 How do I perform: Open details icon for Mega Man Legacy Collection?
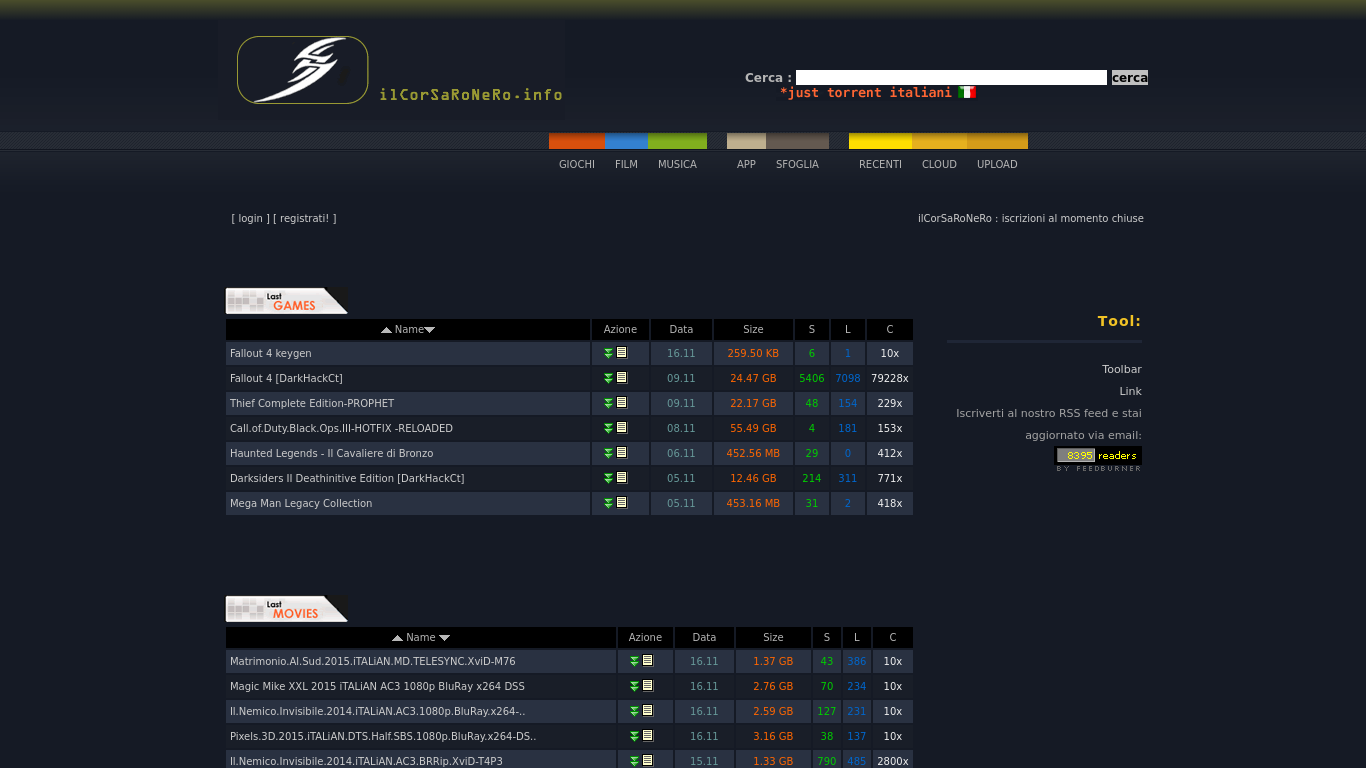pos(622,503)
